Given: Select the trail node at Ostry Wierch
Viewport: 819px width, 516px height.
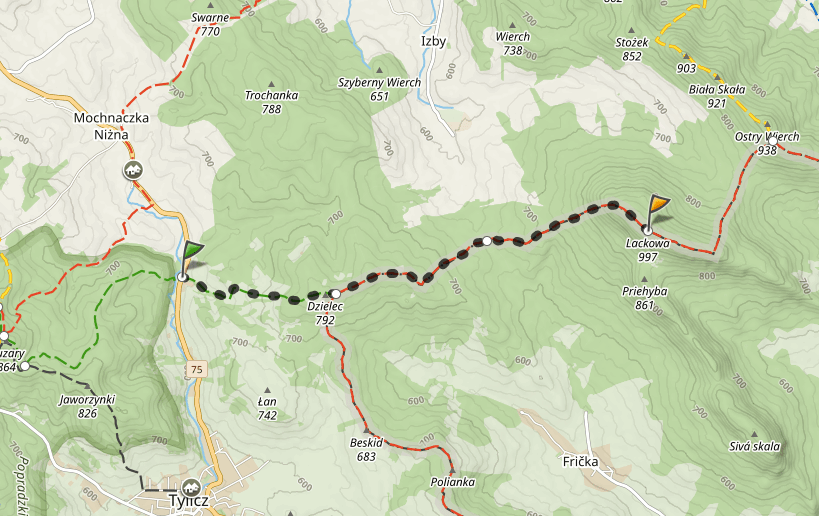Looking at the screenshot, I should (x=773, y=141).
